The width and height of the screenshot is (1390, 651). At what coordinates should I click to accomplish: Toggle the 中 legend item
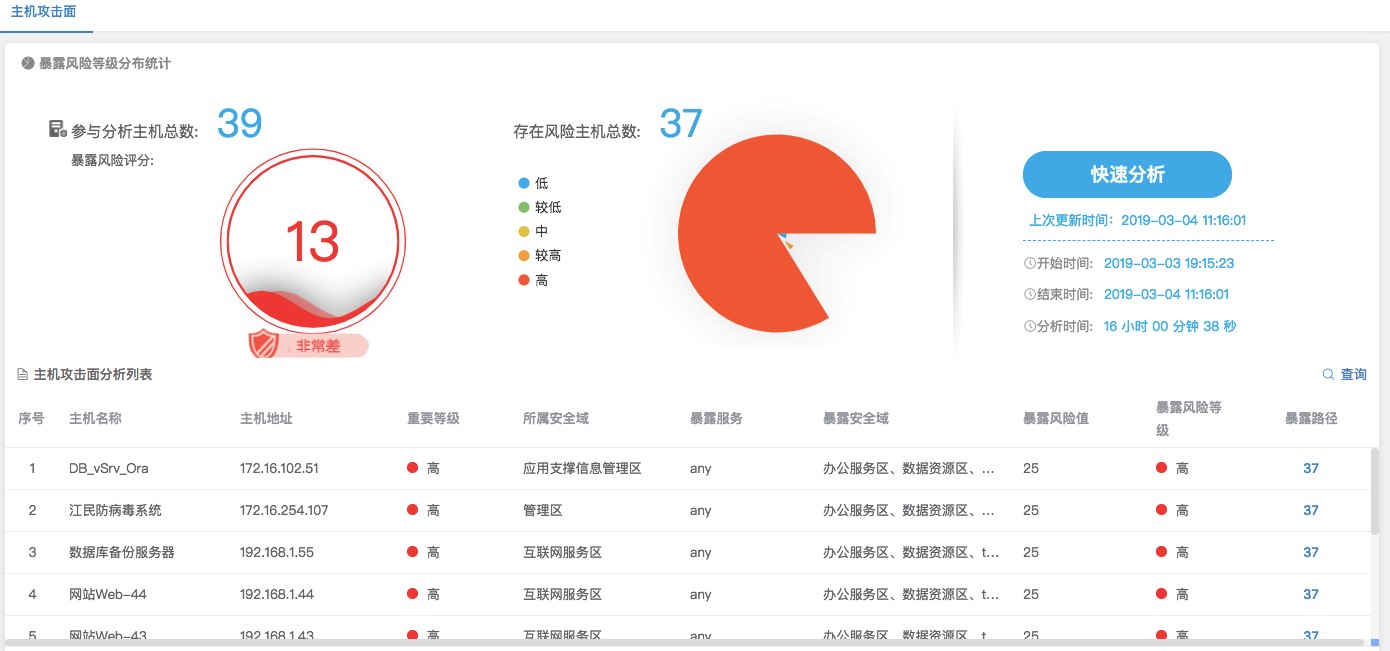click(x=533, y=231)
